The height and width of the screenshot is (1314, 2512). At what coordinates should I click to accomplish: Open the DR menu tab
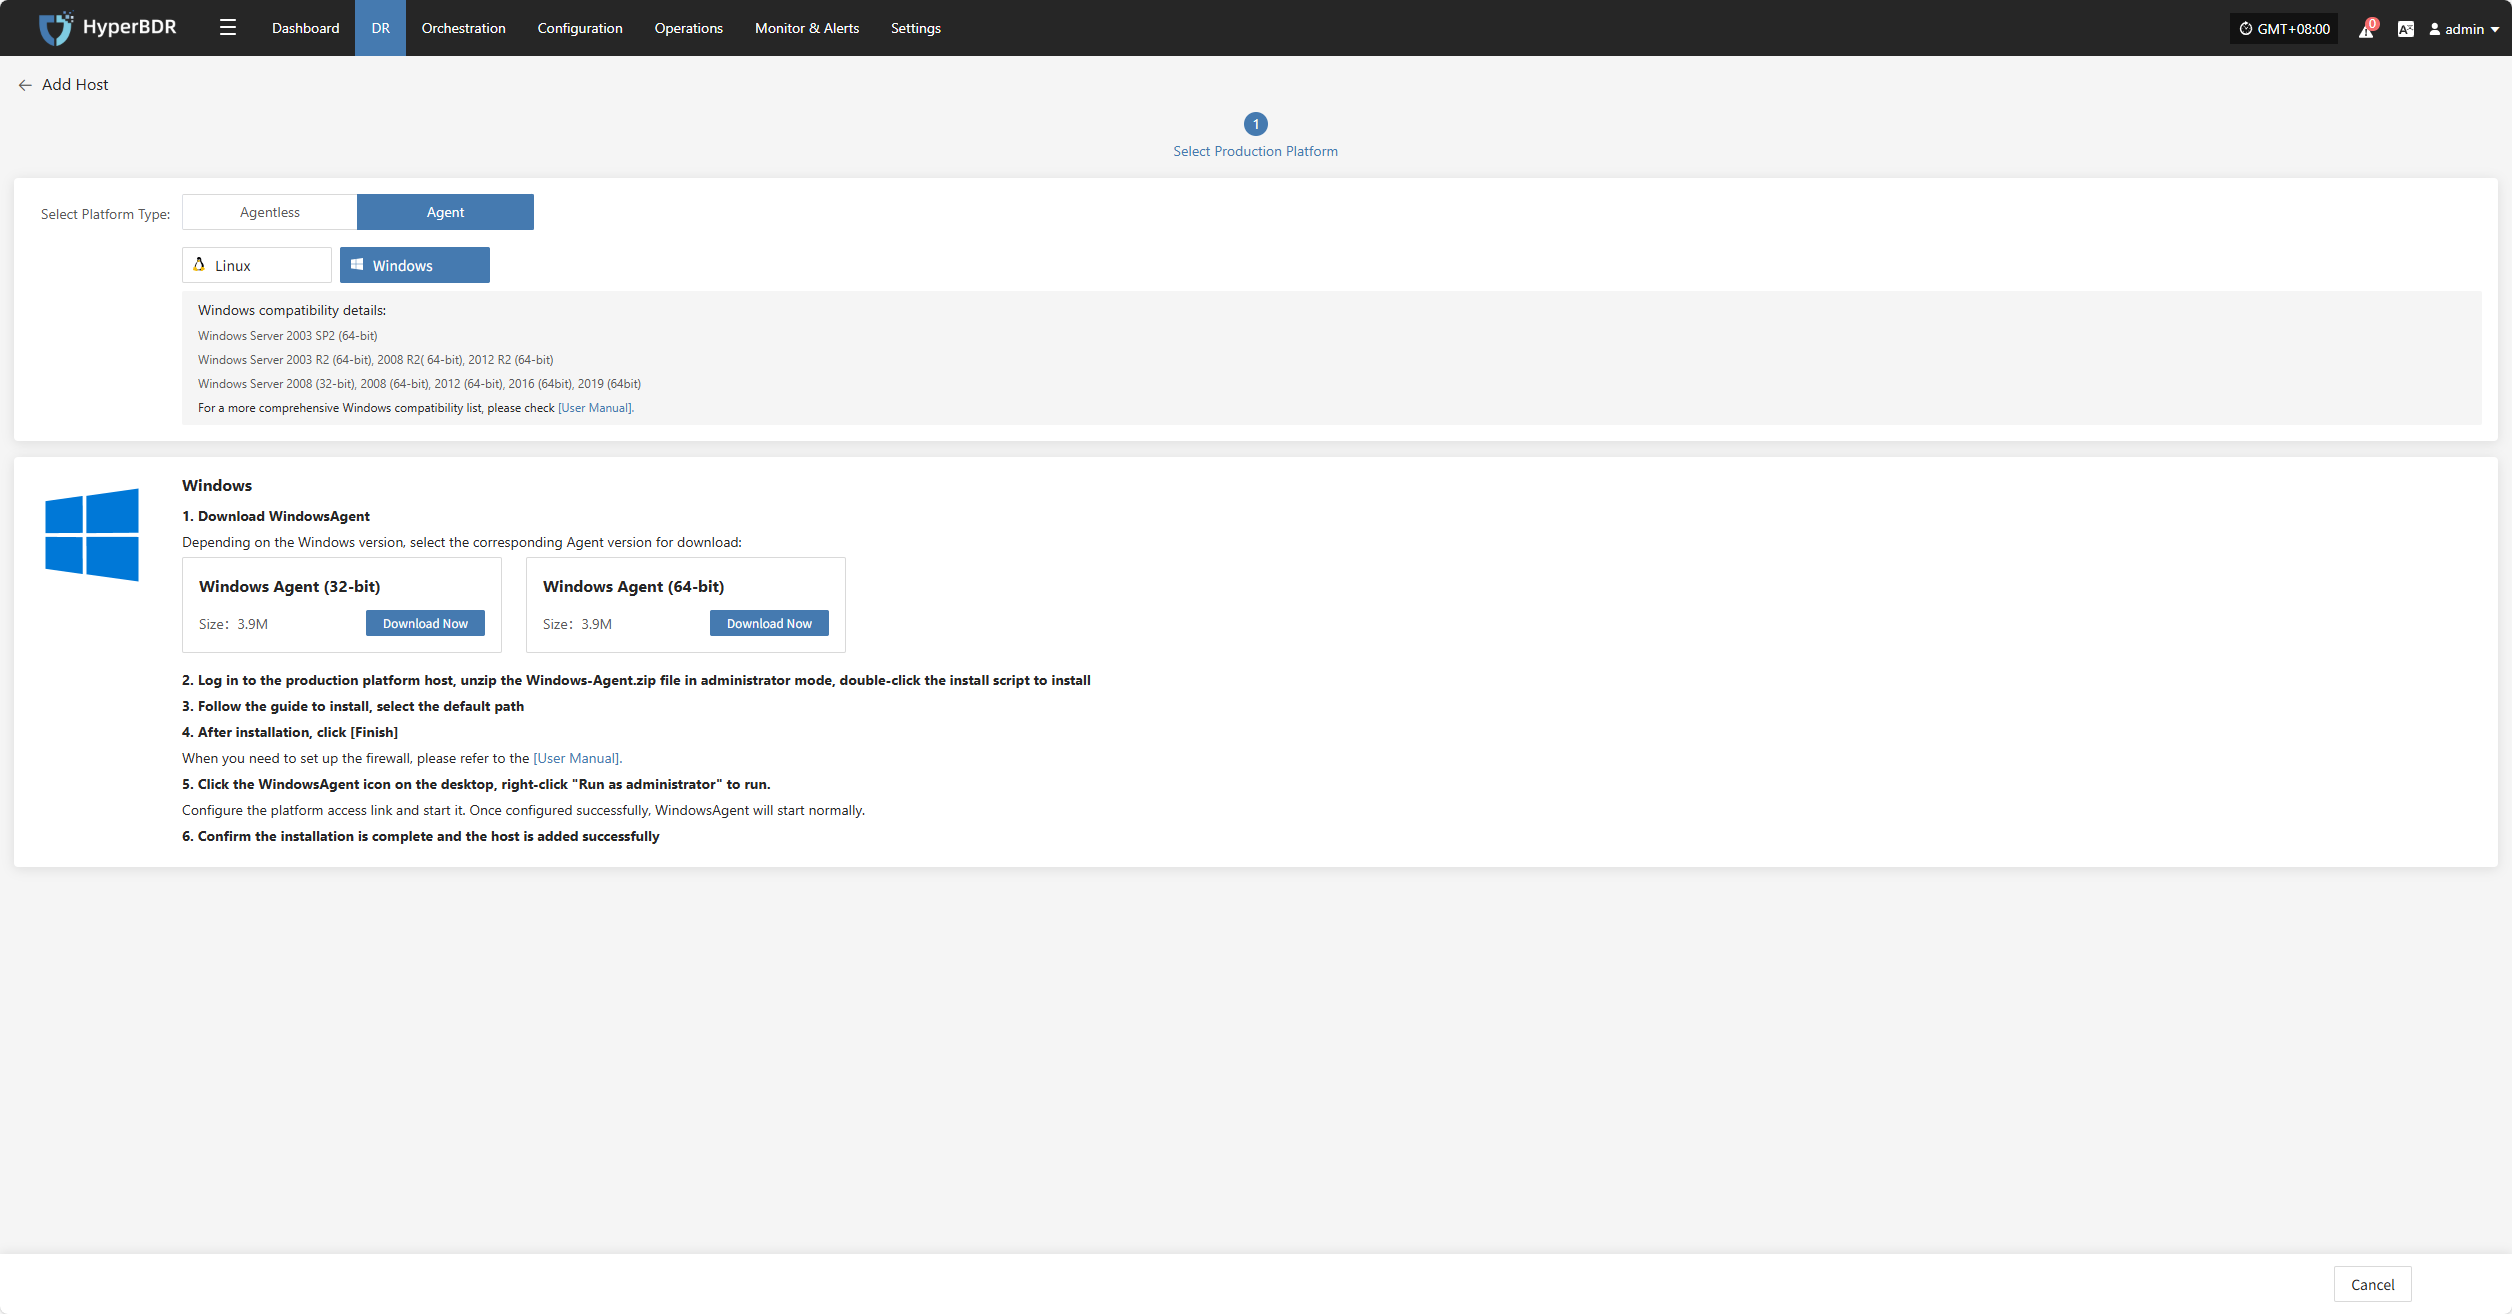380,28
